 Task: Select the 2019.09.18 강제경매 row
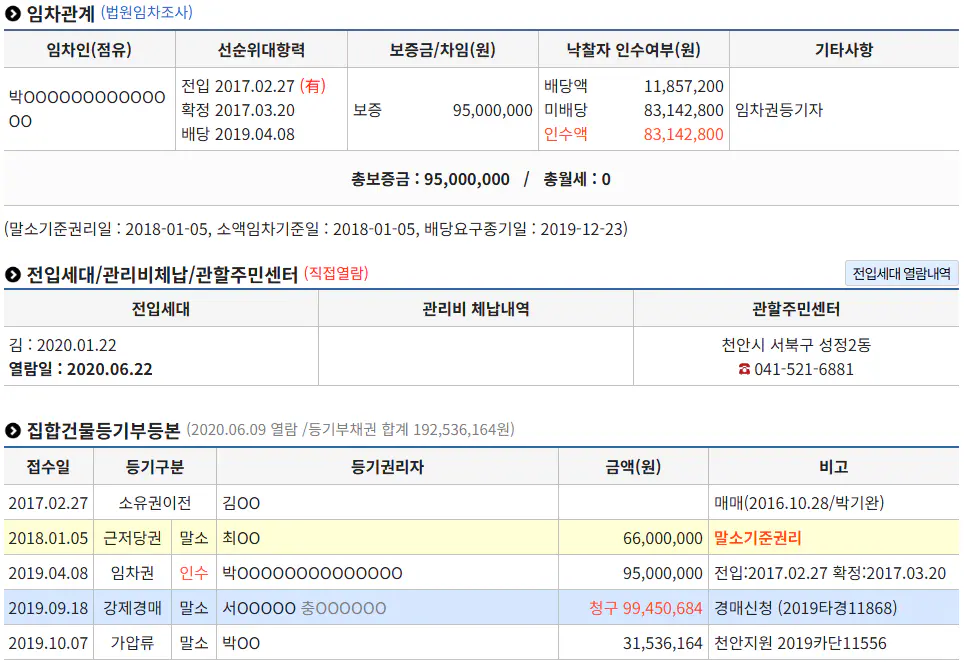(481, 608)
